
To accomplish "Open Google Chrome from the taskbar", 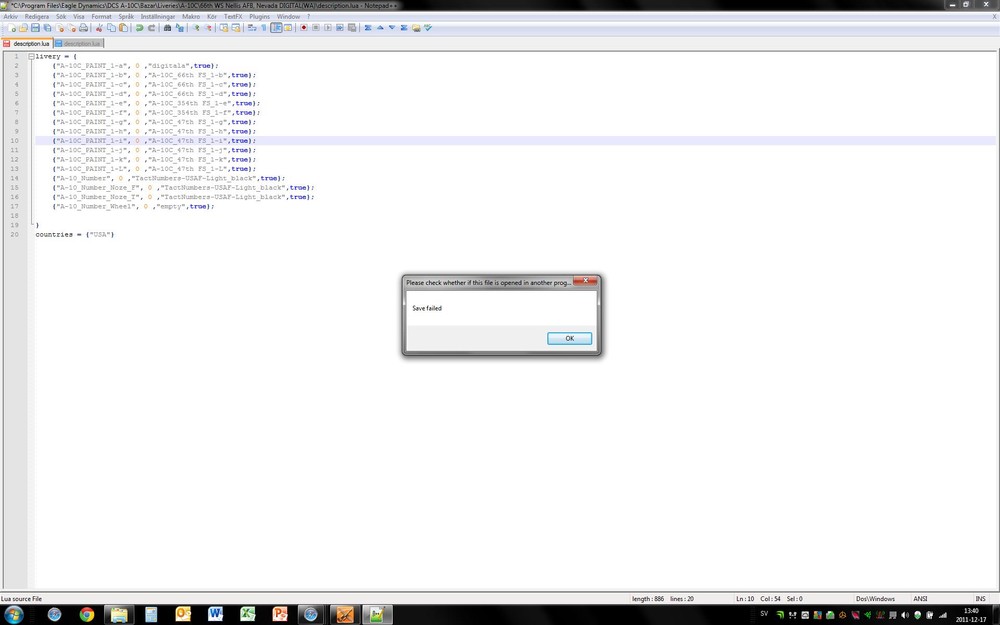I will tap(87, 615).
